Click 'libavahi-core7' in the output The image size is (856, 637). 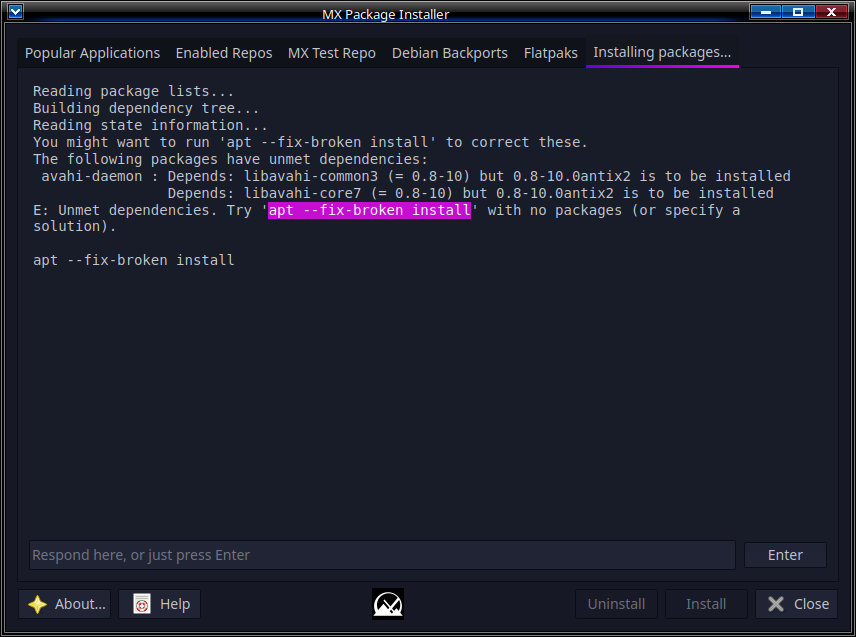click(302, 193)
